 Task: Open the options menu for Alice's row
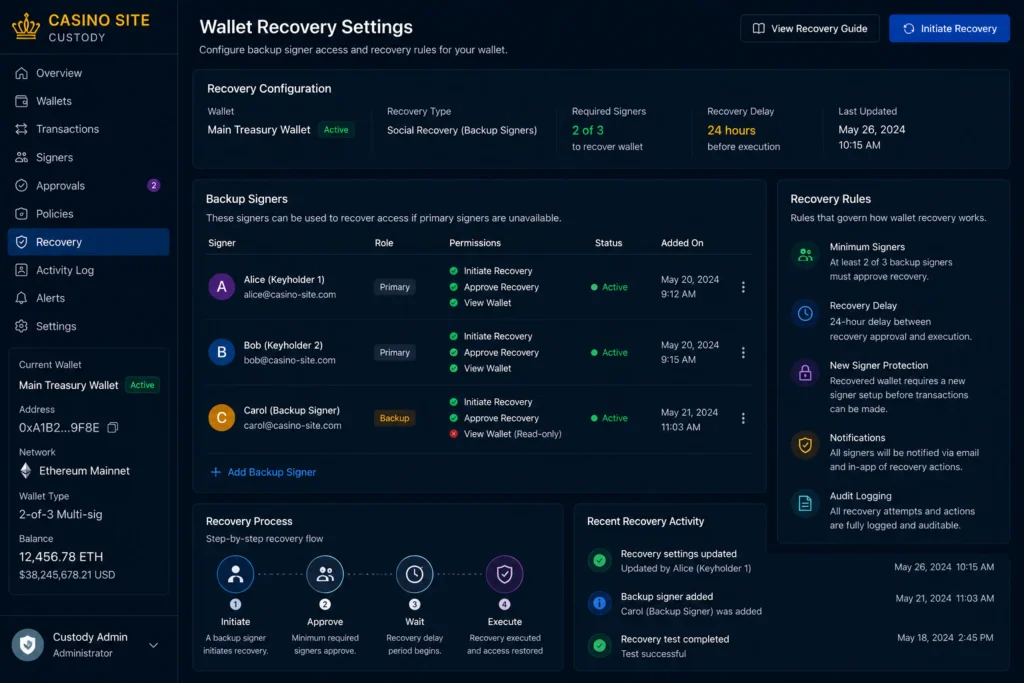(743, 287)
